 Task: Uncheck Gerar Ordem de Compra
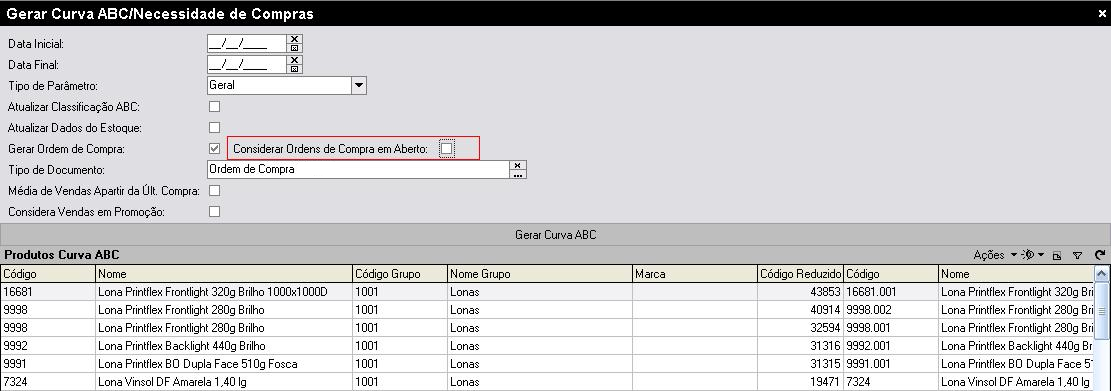coord(215,149)
